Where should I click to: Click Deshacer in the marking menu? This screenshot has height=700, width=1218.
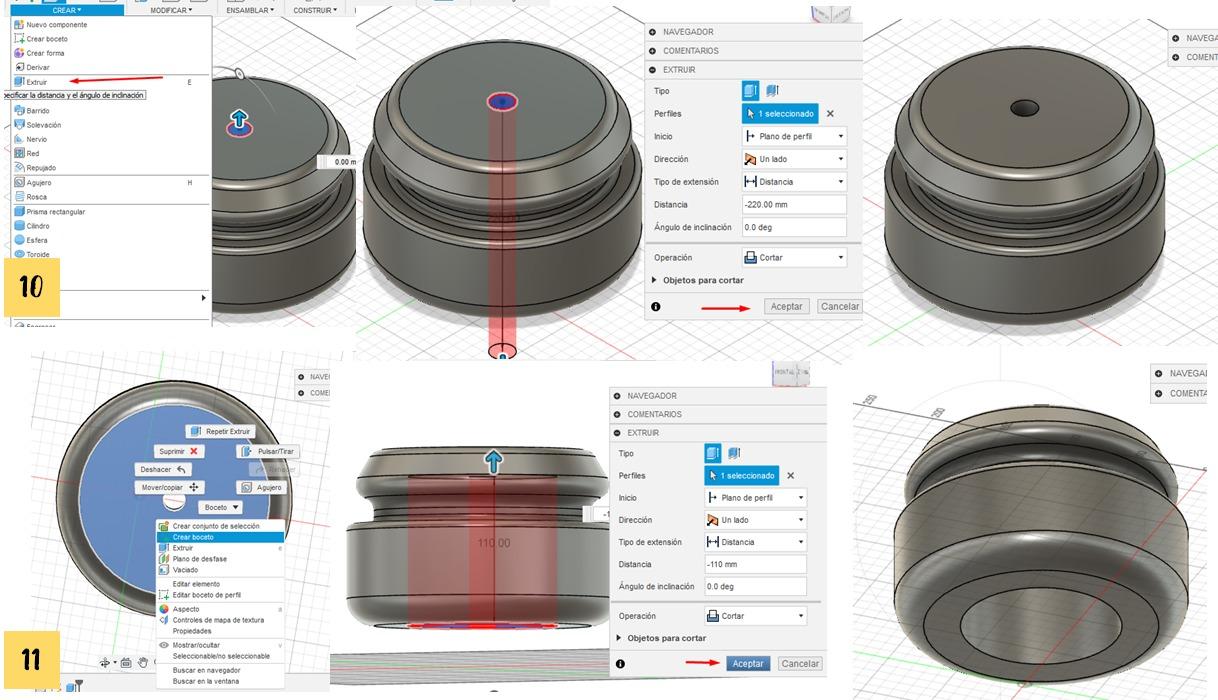pyautogui.click(x=163, y=470)
